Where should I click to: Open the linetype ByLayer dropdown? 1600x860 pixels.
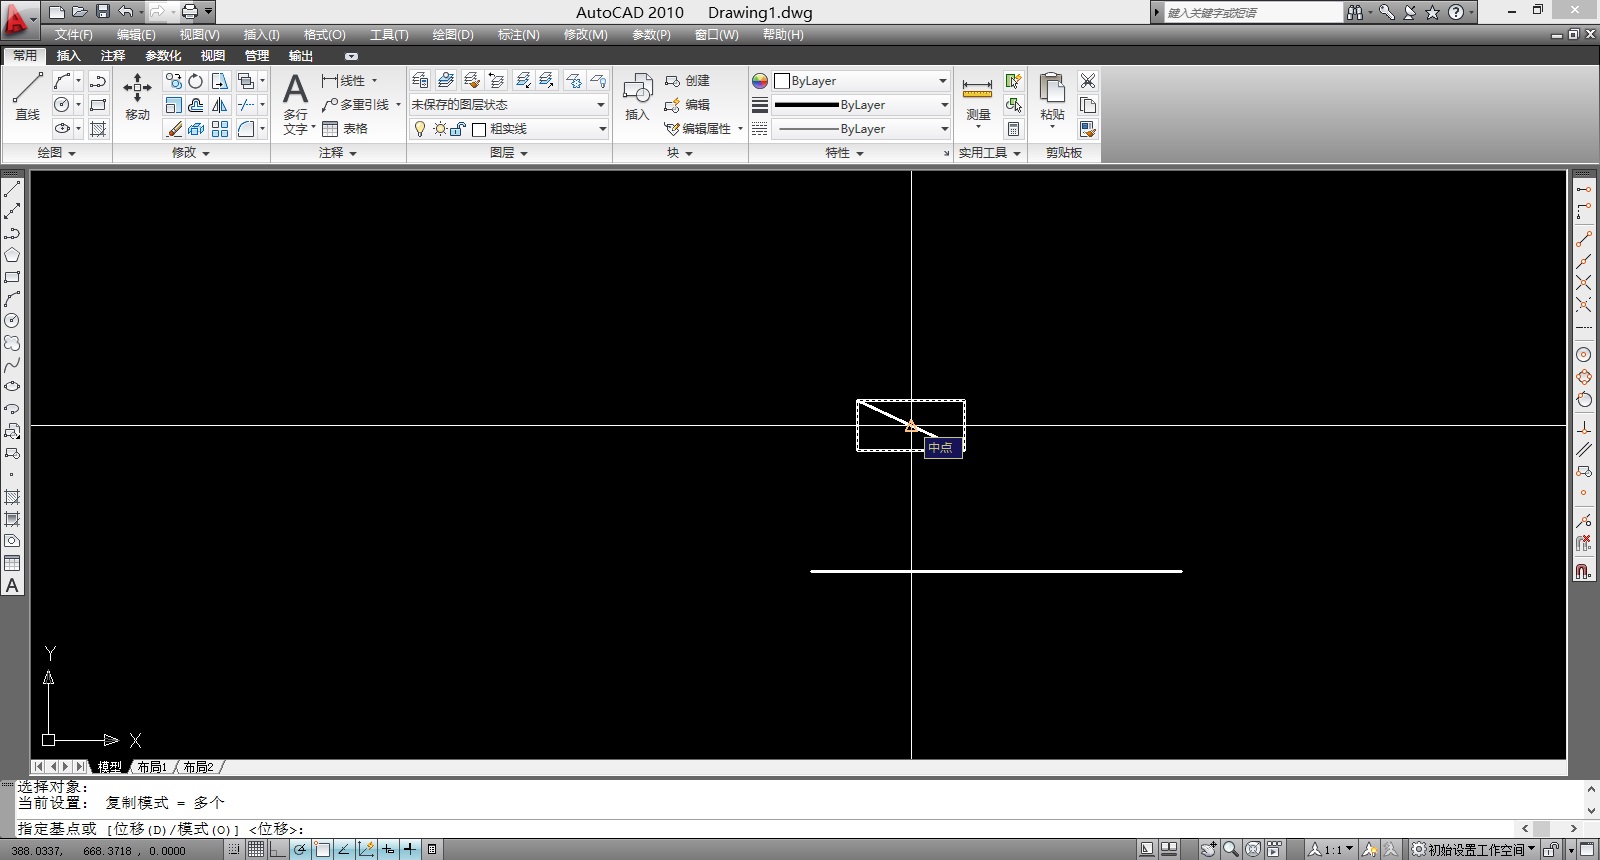point(861,129)
